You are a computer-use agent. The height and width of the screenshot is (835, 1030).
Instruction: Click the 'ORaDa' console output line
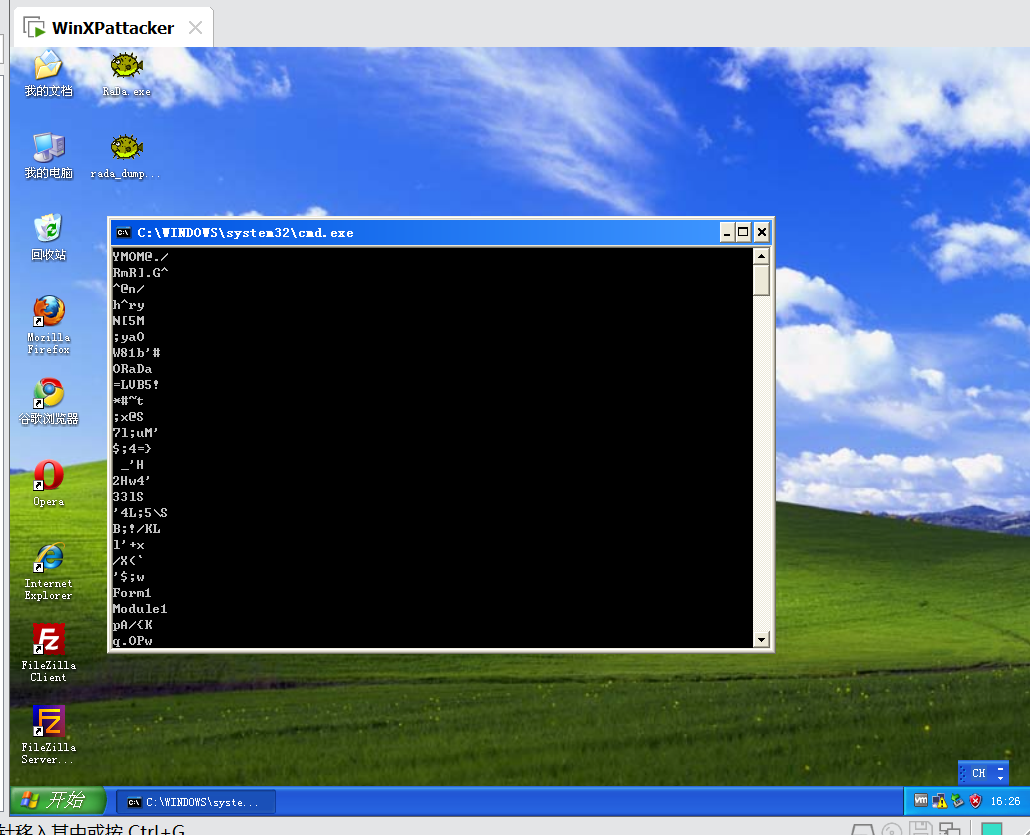[x=132, y=369]
